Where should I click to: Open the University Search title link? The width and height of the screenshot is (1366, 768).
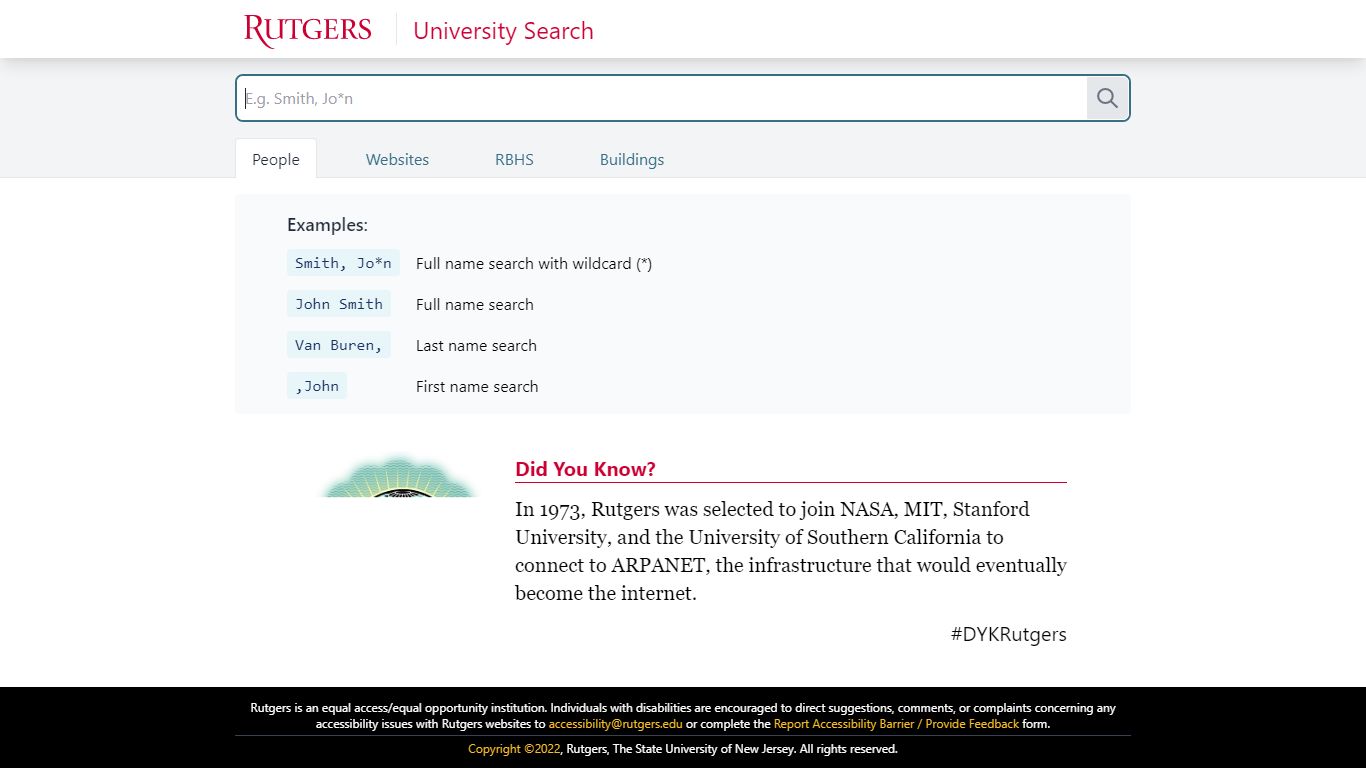503,31
